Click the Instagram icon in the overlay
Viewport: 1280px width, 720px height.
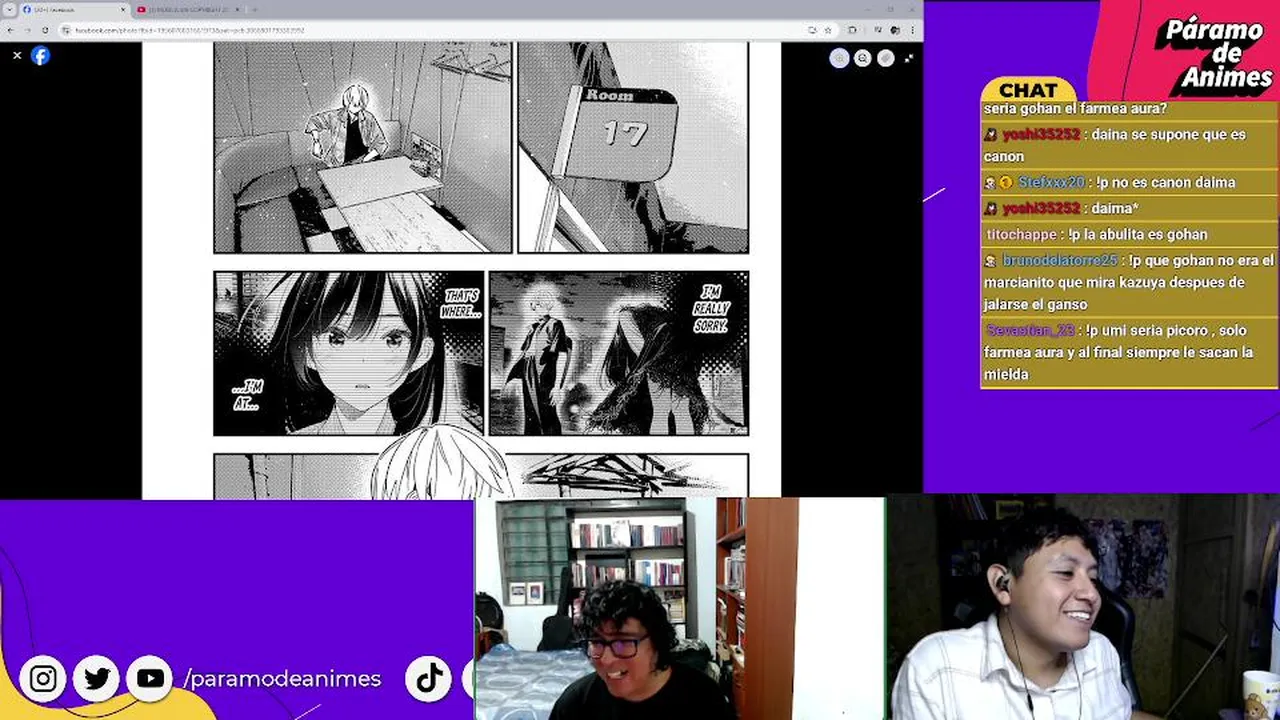(43, 679)
